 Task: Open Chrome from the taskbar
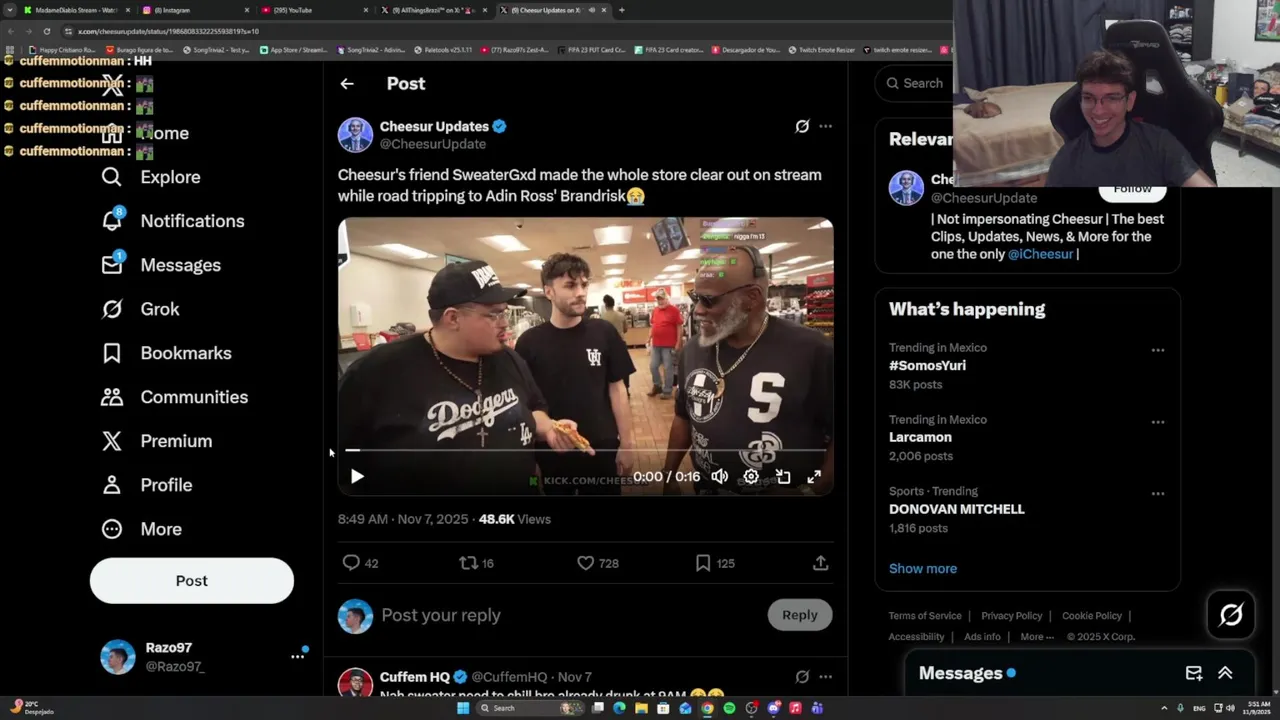pos(707,708)
